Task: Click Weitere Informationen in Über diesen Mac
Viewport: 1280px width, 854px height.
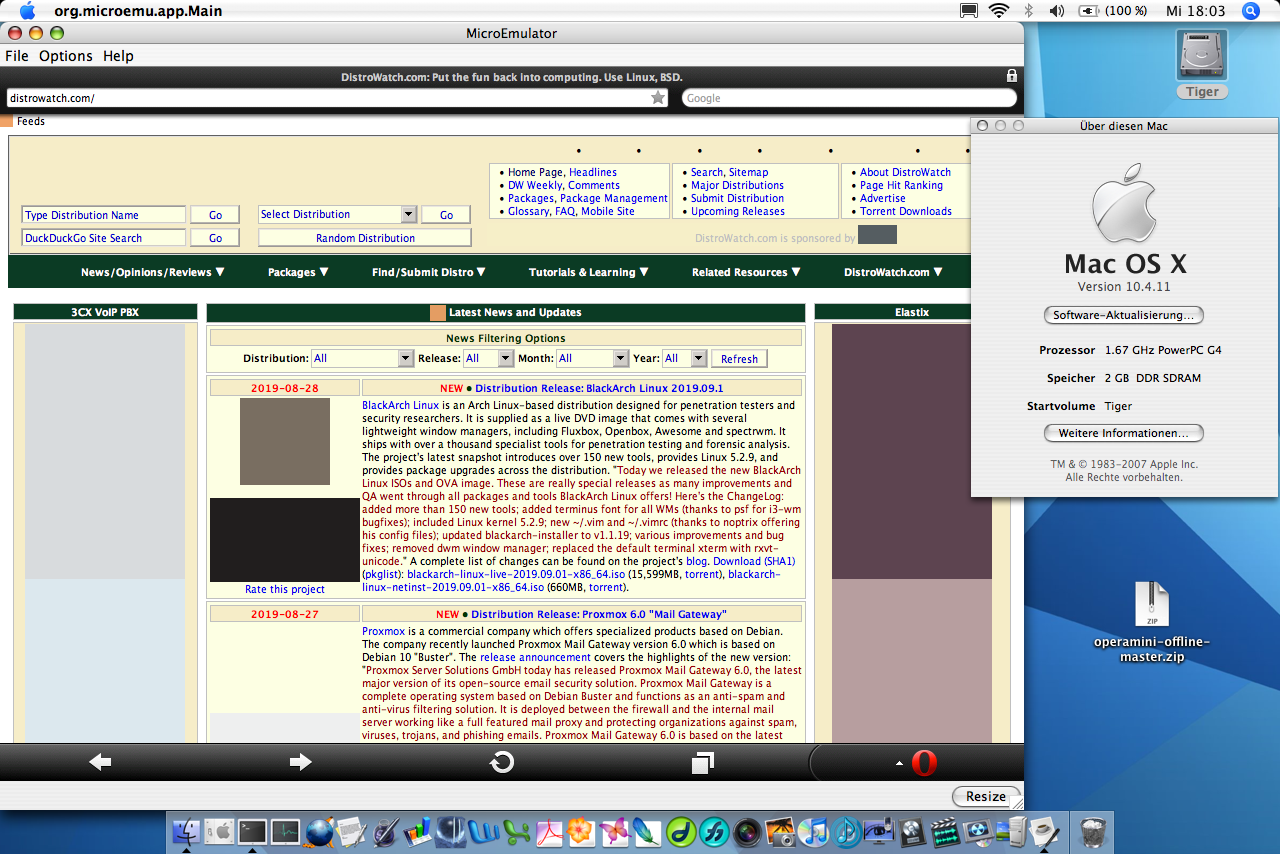Action: (1124, 433)
